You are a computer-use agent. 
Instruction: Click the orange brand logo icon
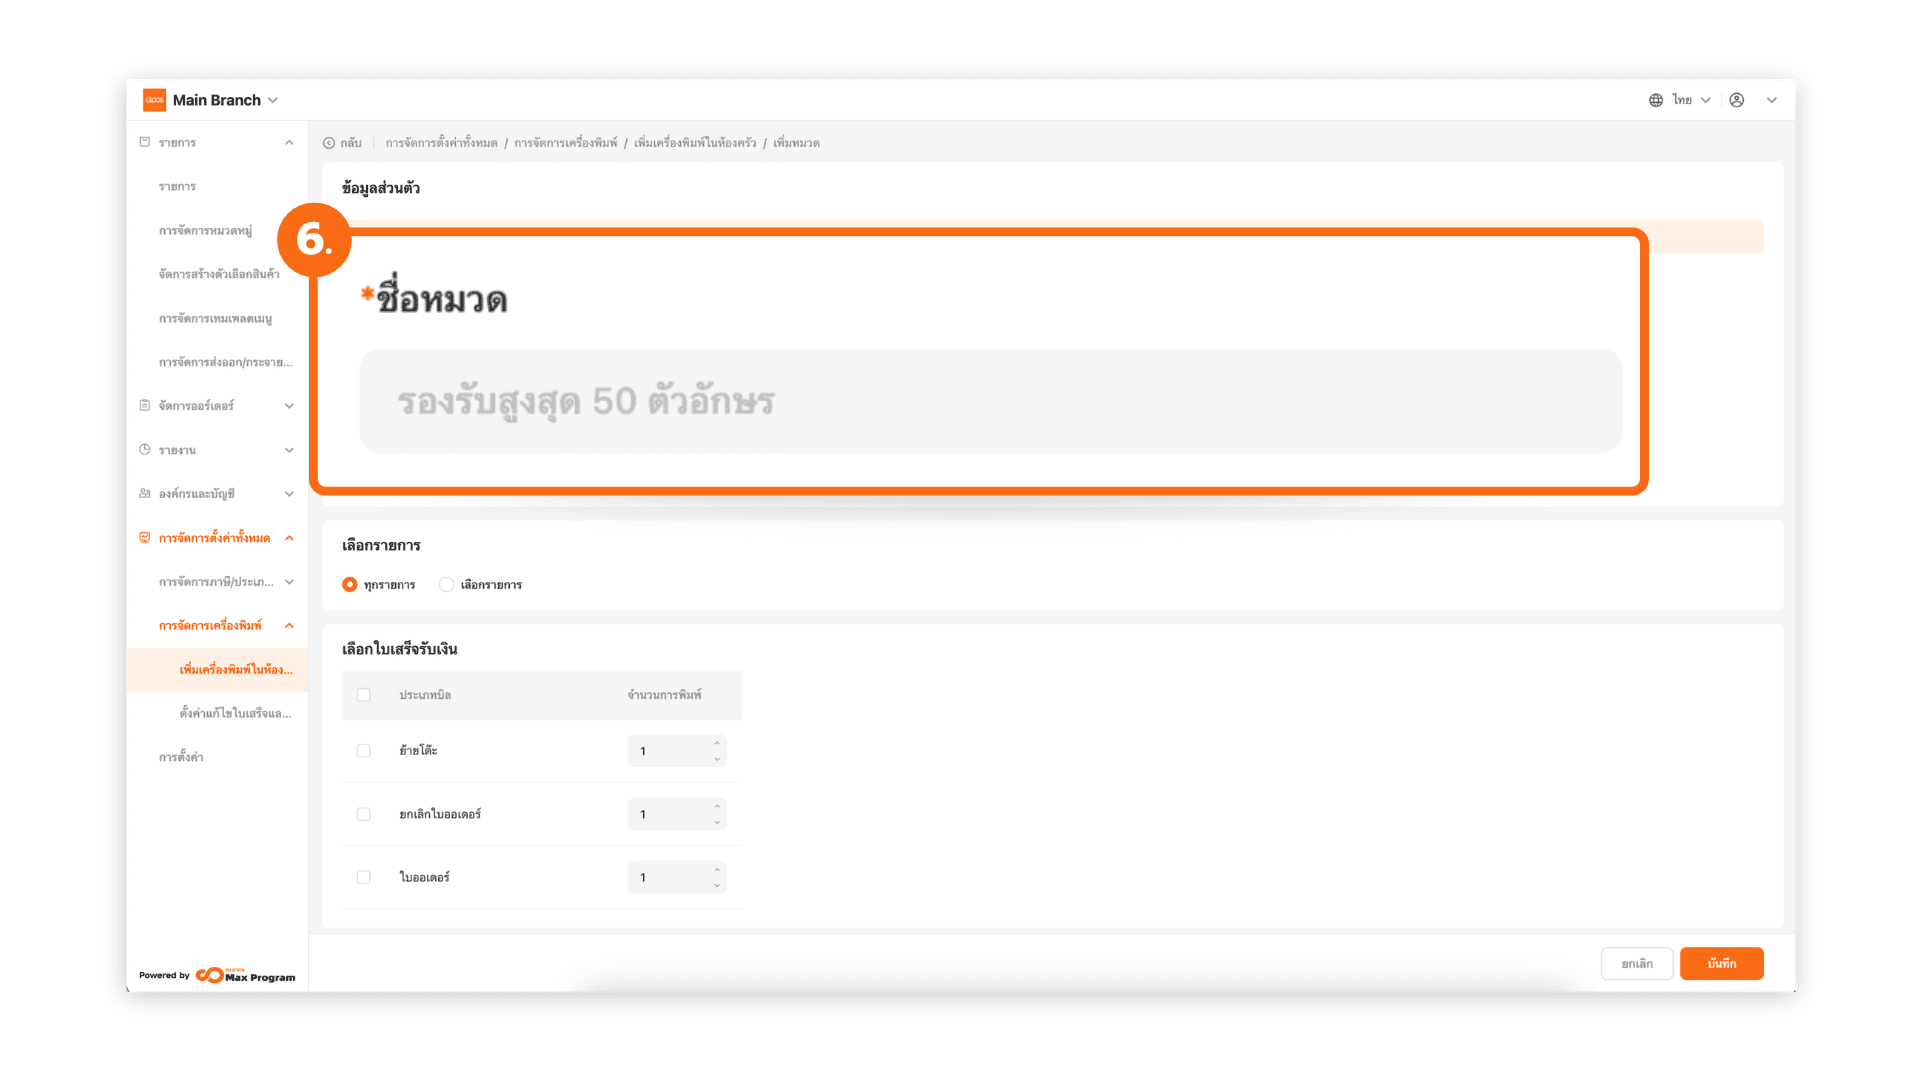[x=154, y=100]
